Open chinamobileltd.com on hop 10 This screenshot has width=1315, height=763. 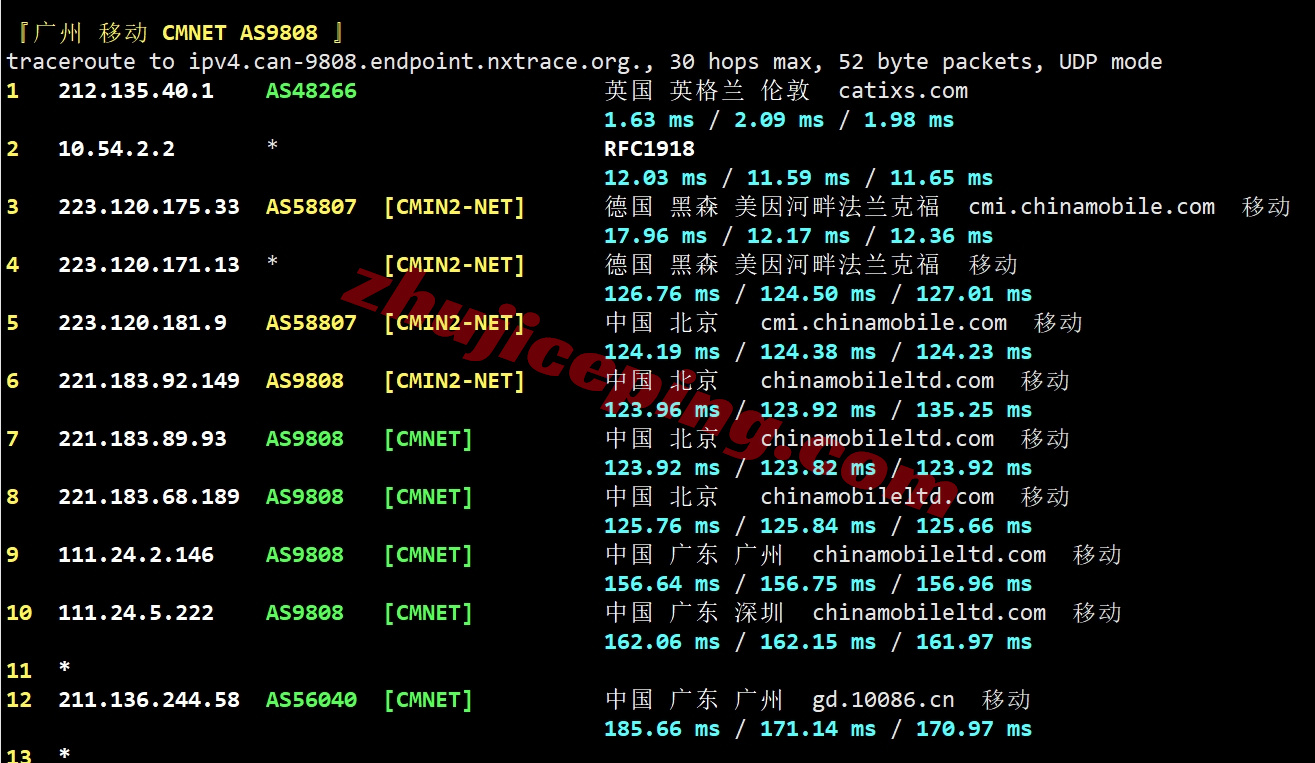click(x=928, y=613)
